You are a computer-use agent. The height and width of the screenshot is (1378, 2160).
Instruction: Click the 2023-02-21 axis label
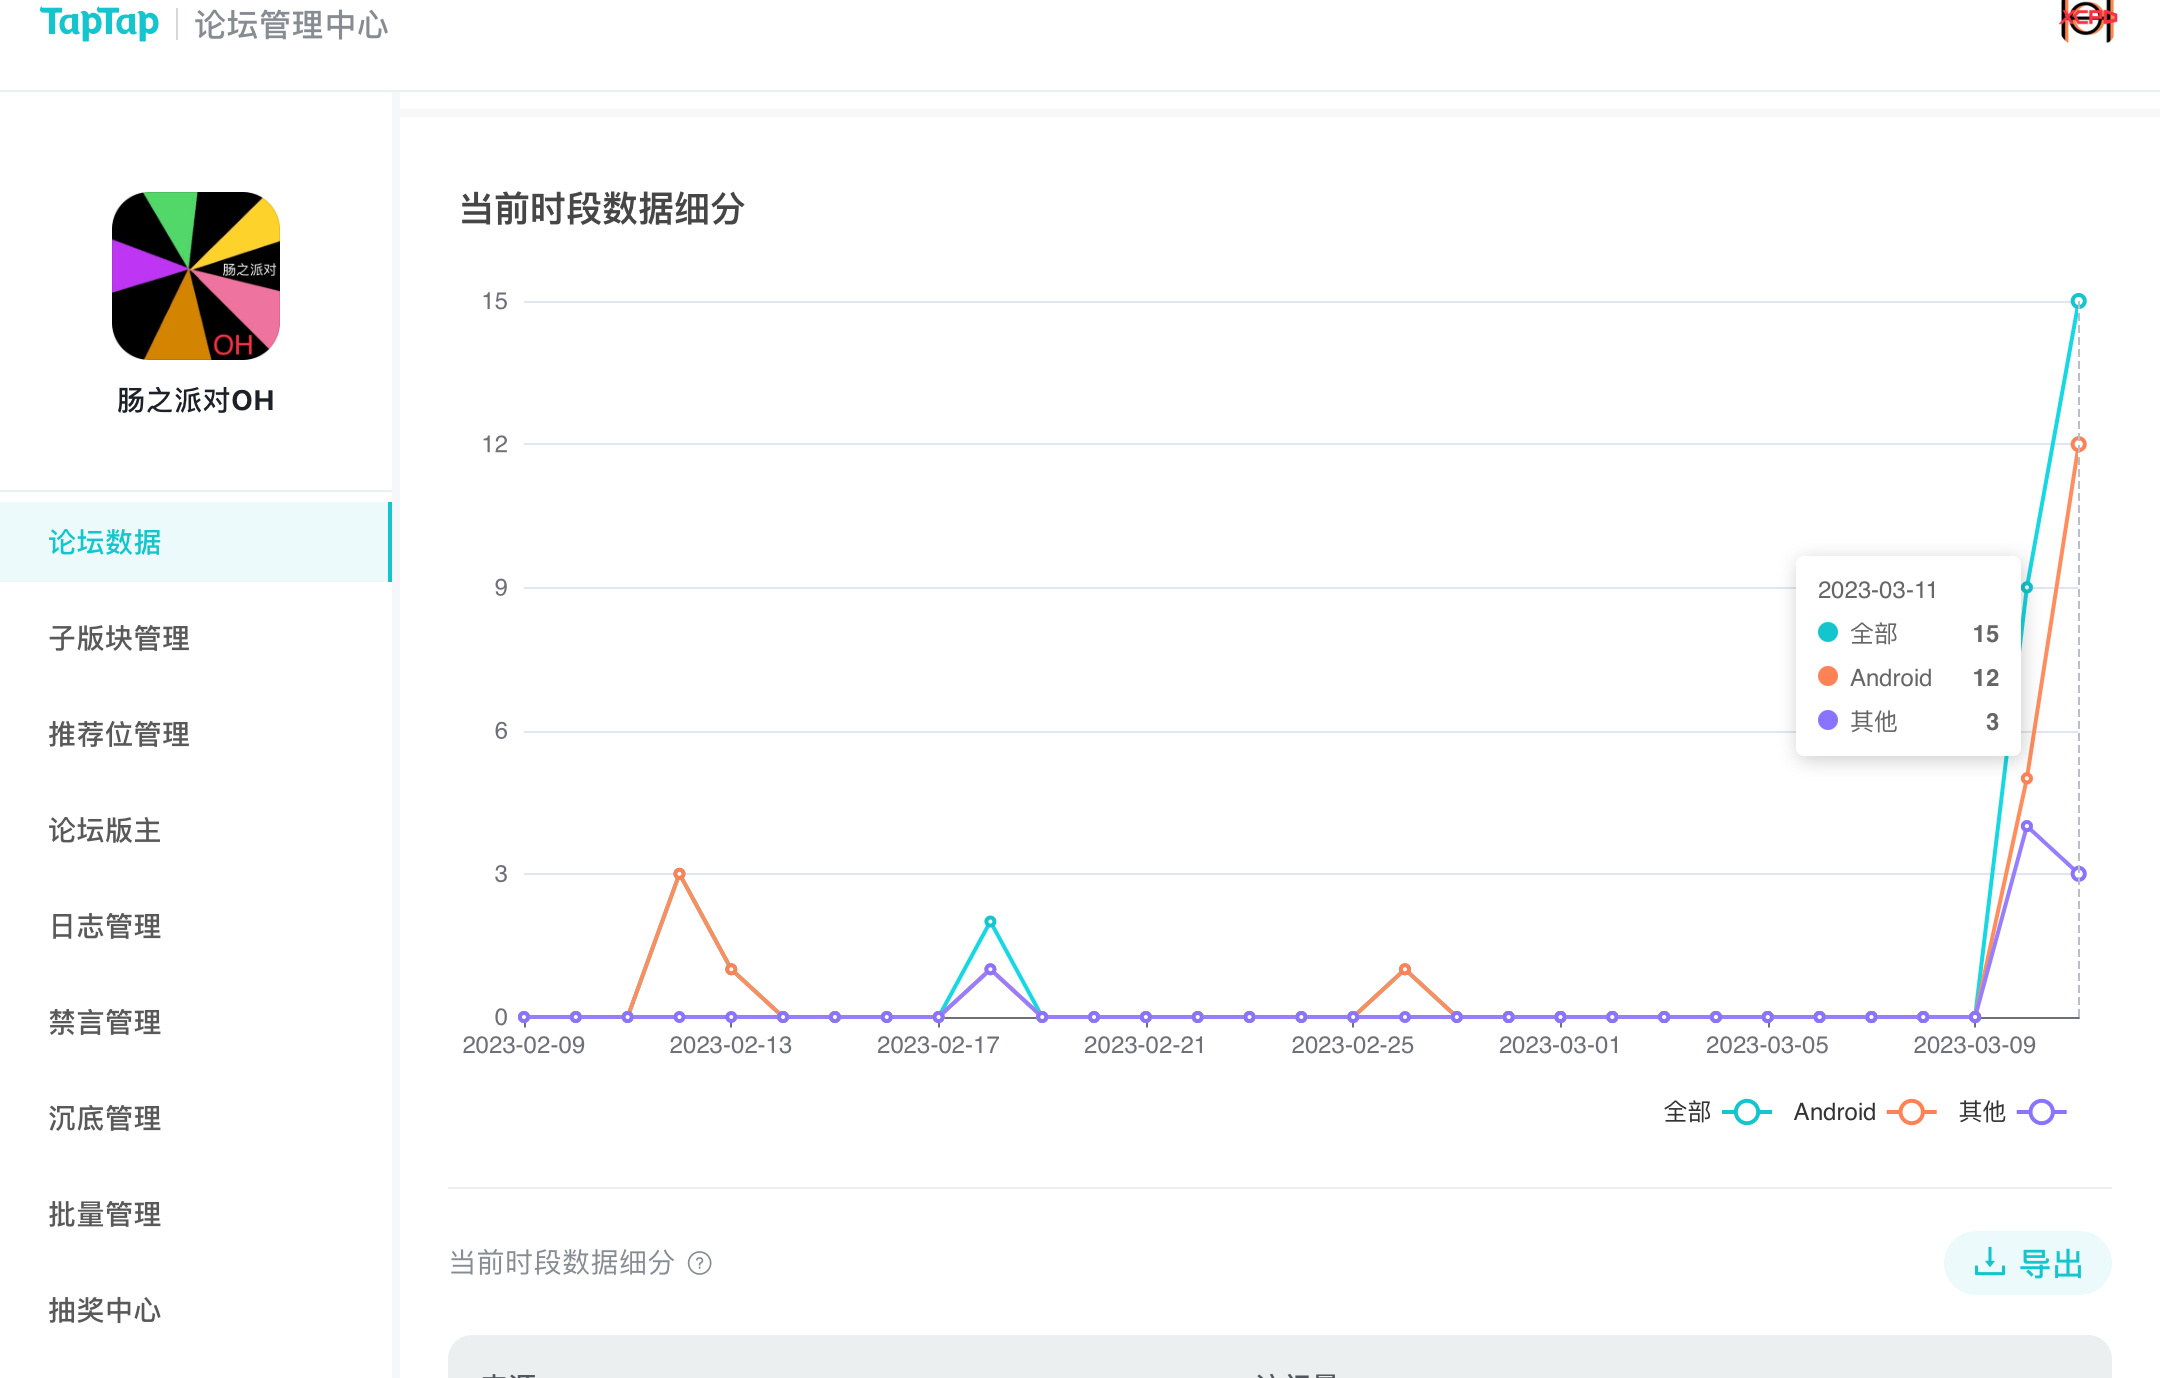click(x=1145, y=1045)
